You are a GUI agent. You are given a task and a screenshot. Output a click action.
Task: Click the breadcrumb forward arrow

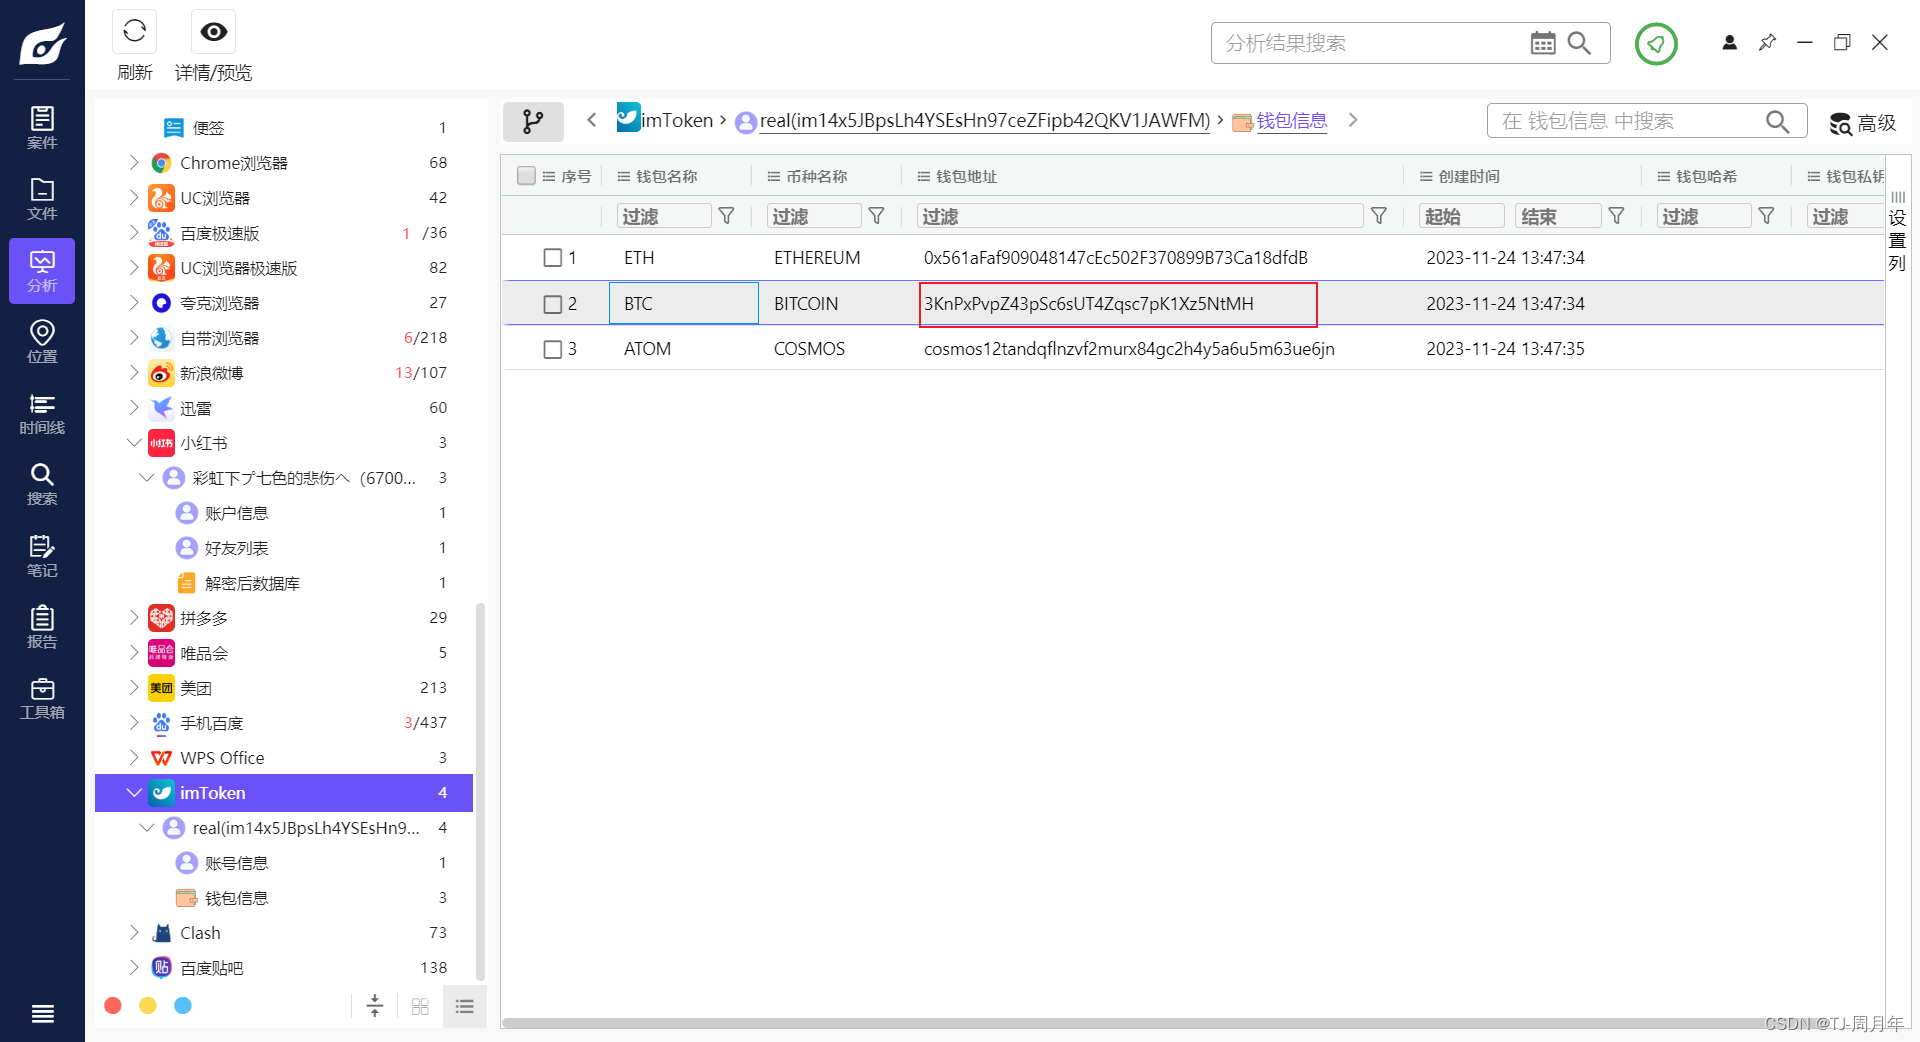pyautogui.click(x=1353, y=120)
